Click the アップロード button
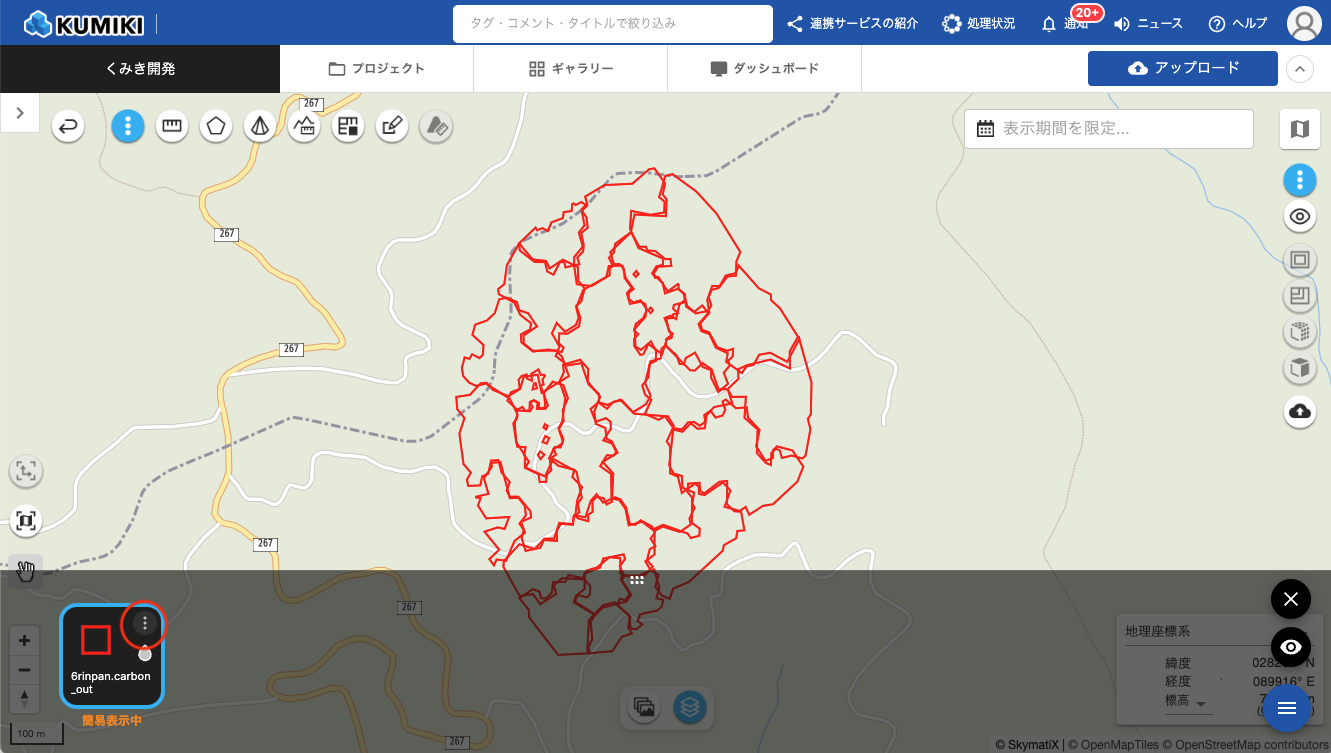The image size is (1331, 753). 1182,68
